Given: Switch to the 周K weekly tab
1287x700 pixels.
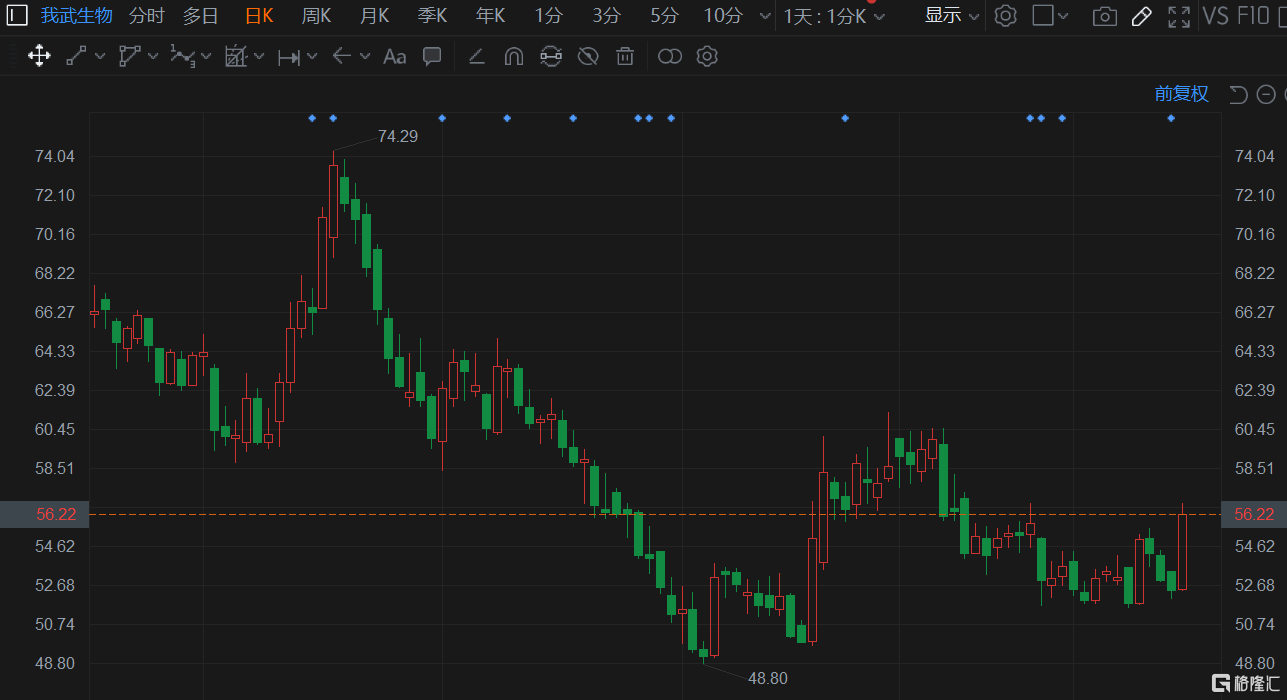Looking at the screenshot, I should point(316,16).
